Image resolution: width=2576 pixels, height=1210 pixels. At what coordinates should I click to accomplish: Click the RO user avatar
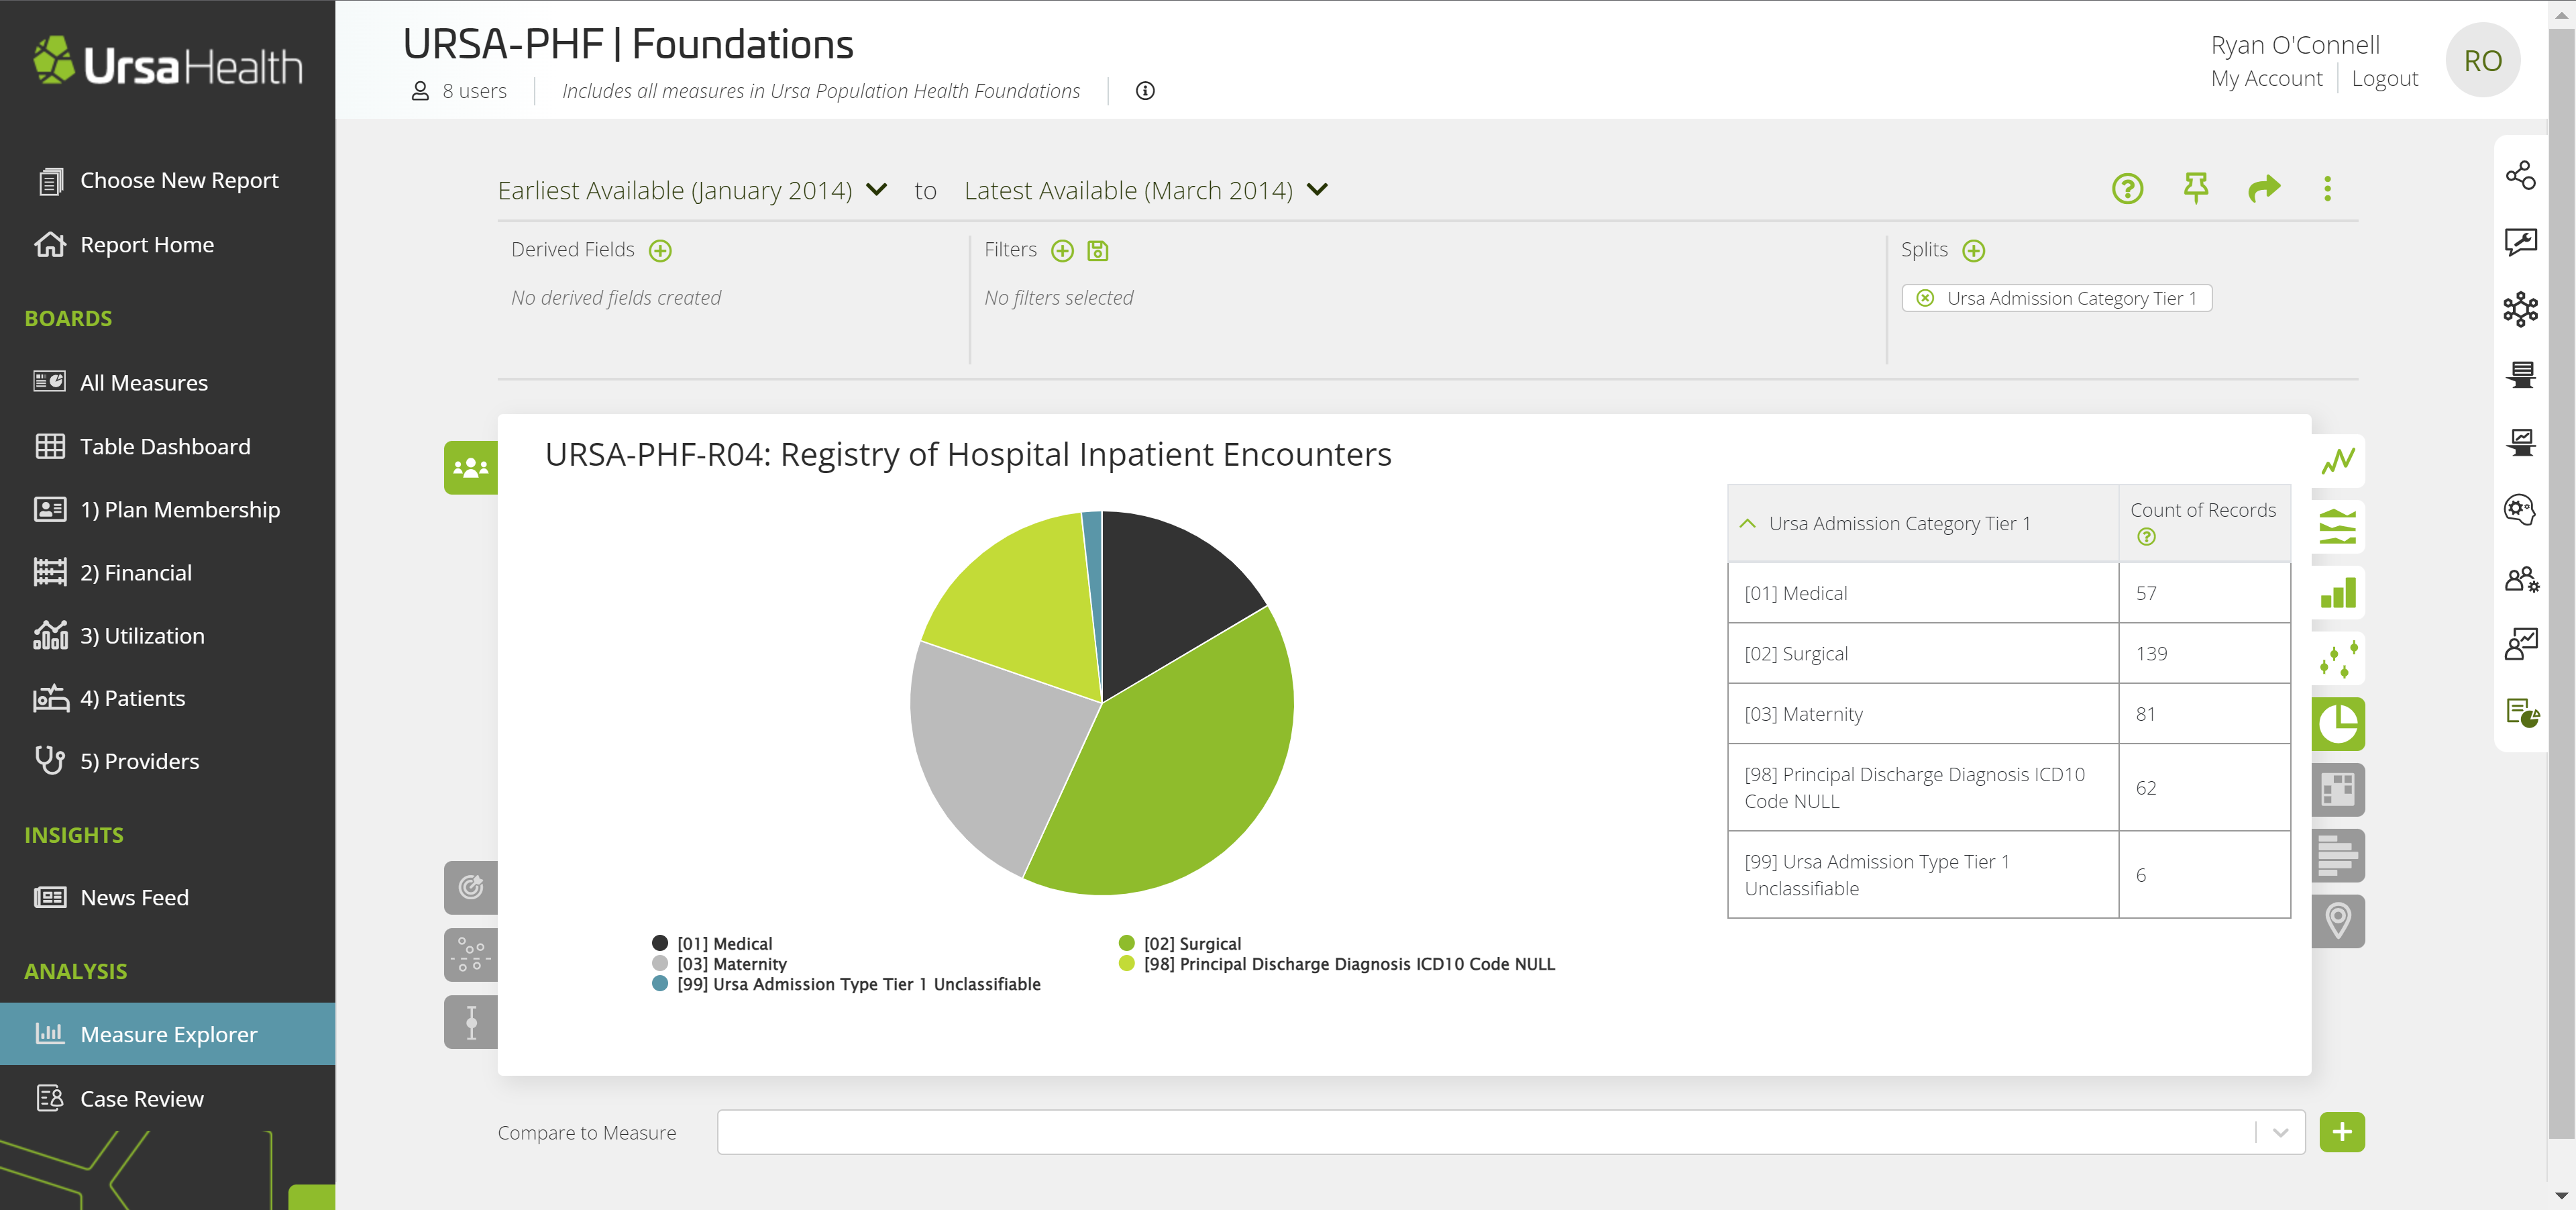[x=2482, y=61]
